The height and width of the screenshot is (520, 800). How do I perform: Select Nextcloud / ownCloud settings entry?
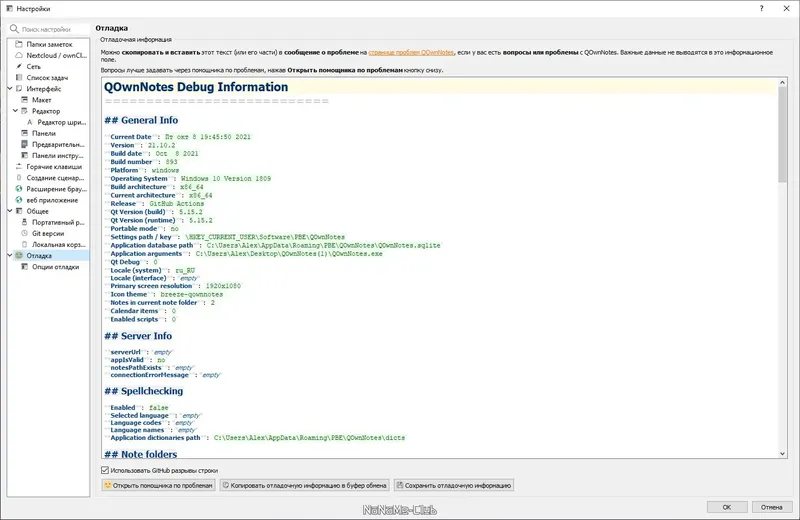[57, 55]
